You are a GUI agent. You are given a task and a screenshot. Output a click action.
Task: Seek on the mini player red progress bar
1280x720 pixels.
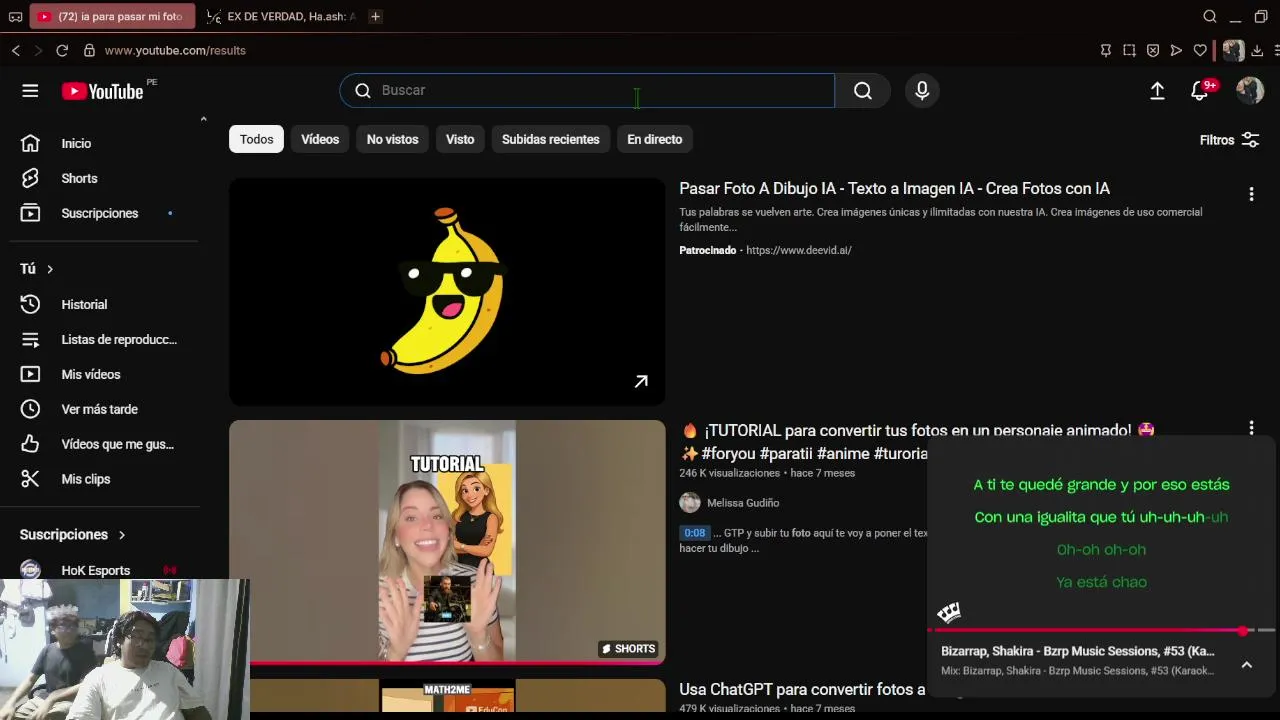click(x=1102, y=631)
